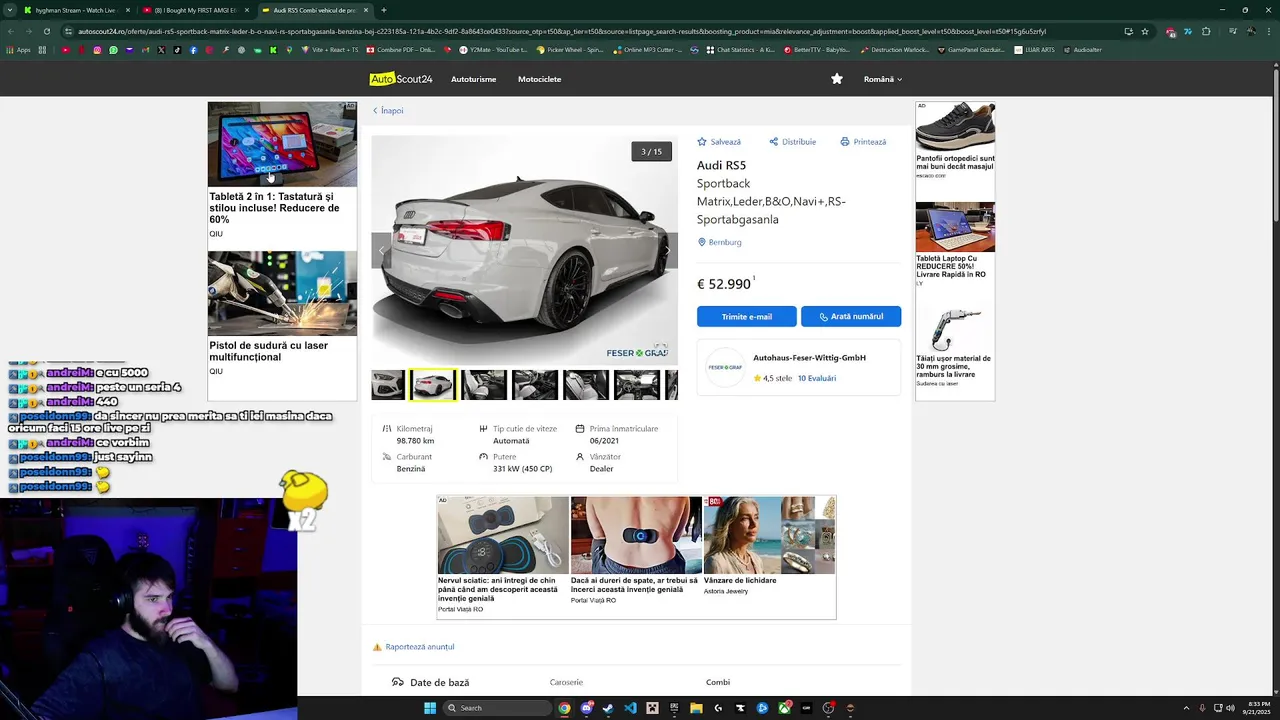Open Chrome from the taskbar
This screenshot has height=720, width=1280.
point(564,708)
